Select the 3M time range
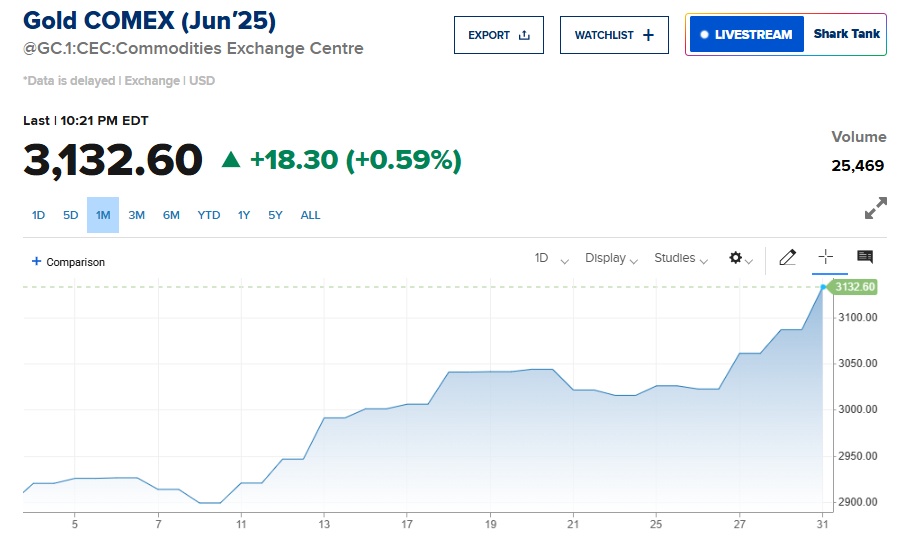This screenshot has width=897, height=554. (137, 215)
